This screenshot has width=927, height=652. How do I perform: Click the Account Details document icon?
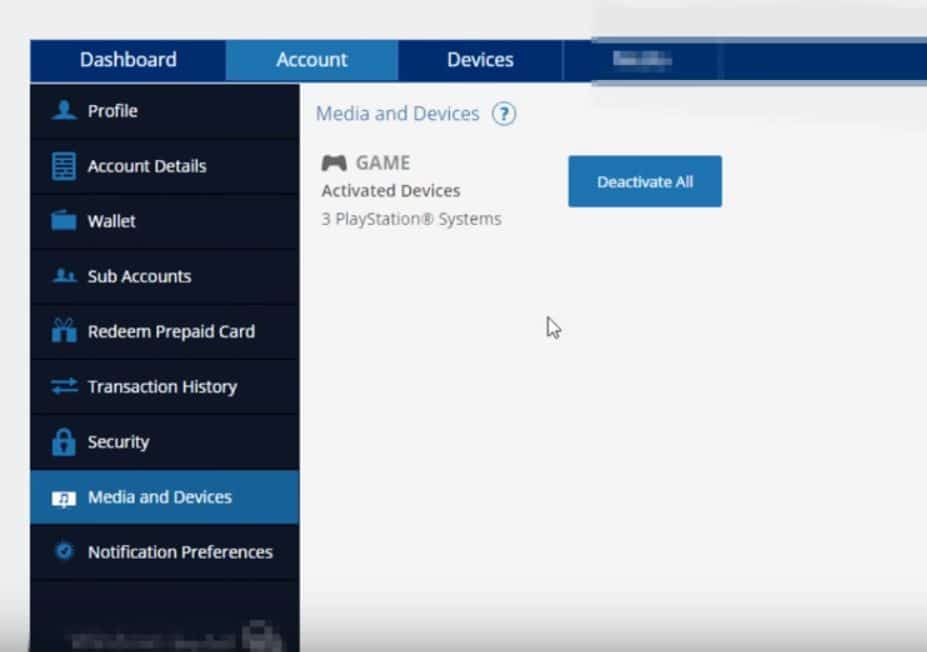64,166
